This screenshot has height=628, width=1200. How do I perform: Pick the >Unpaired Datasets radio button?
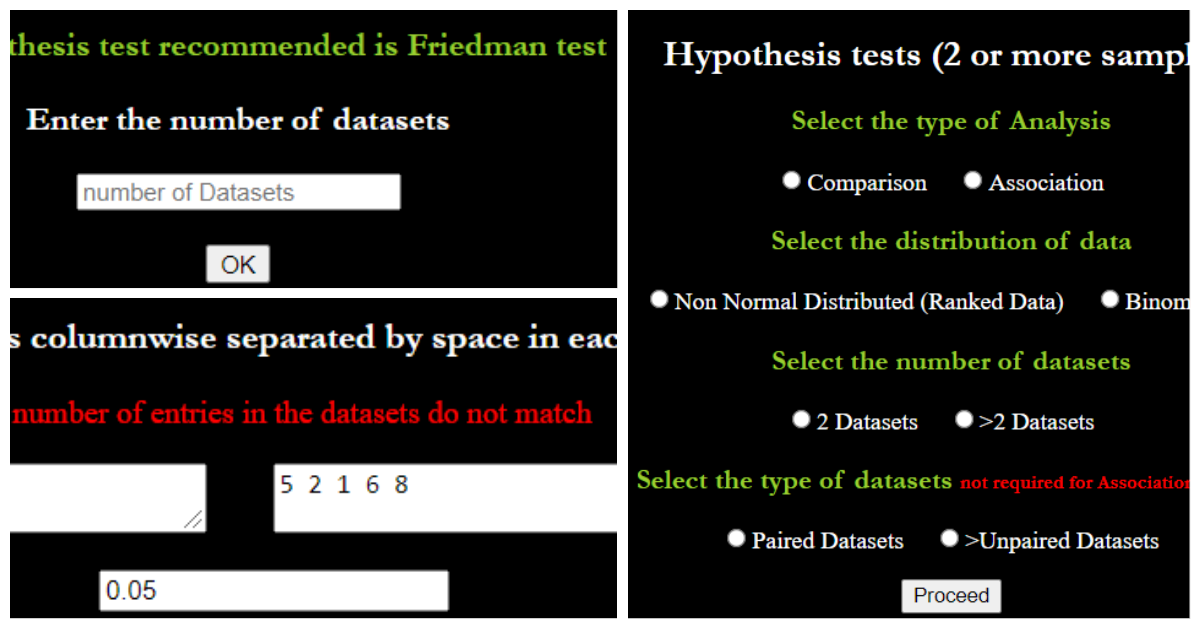[x=950, y=539]
